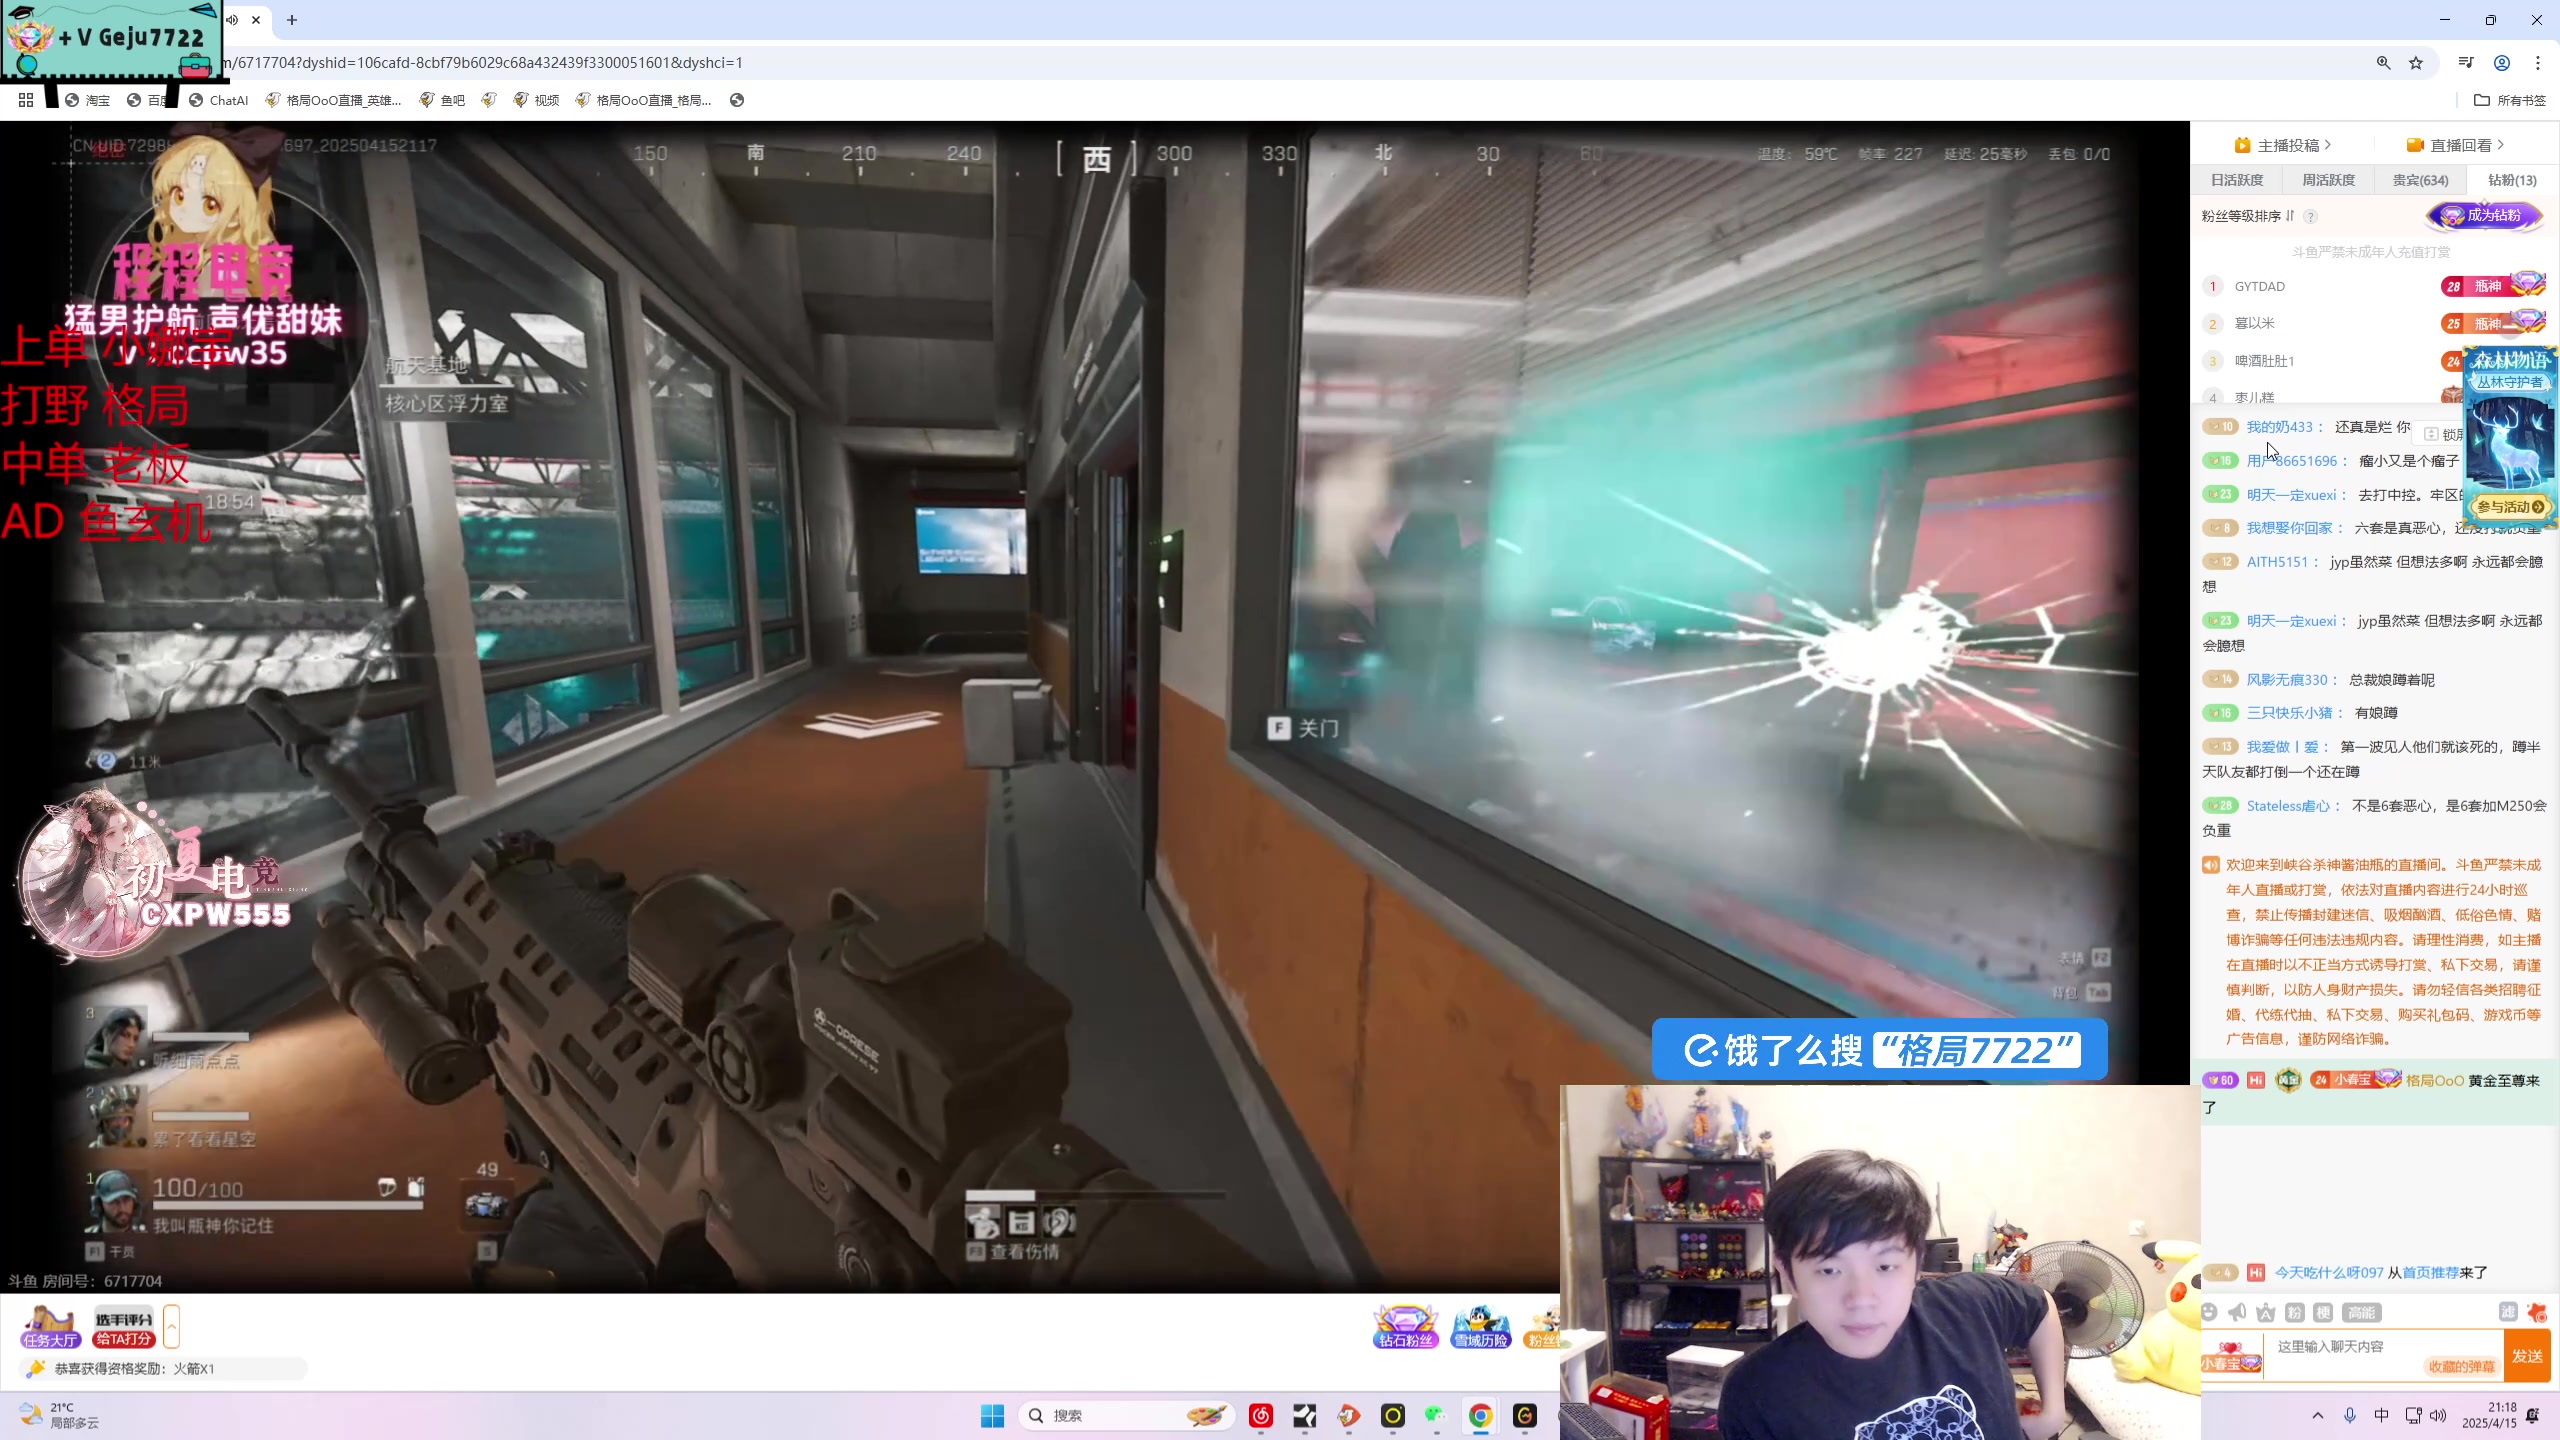The width and height of the screenshot is (2560, 1440).
Task: Open NetEase Cloud Music from taskbar
Action: pos(1261,1416)
